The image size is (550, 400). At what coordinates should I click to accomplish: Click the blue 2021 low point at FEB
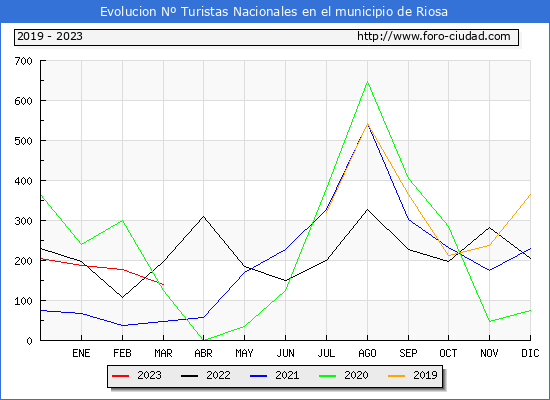tap(122, 325)
